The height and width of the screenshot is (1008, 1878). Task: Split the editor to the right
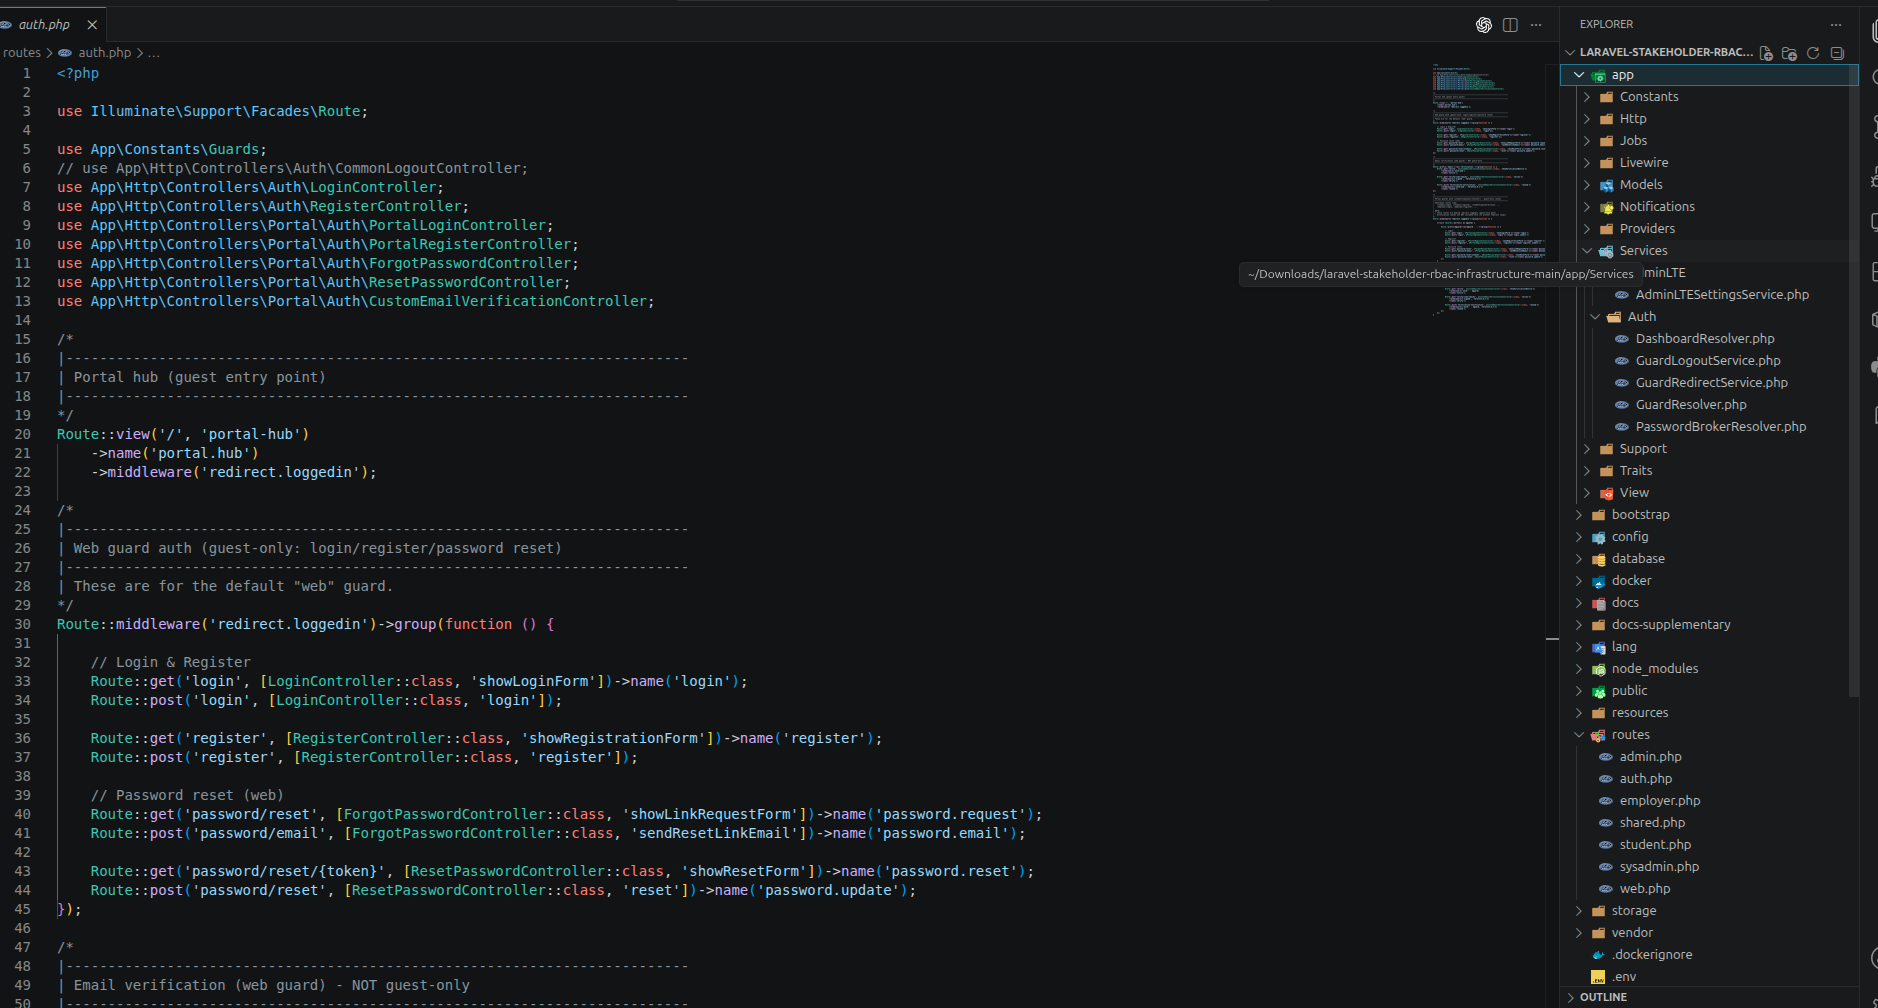pyautogui.click(x=1510, y=25)
